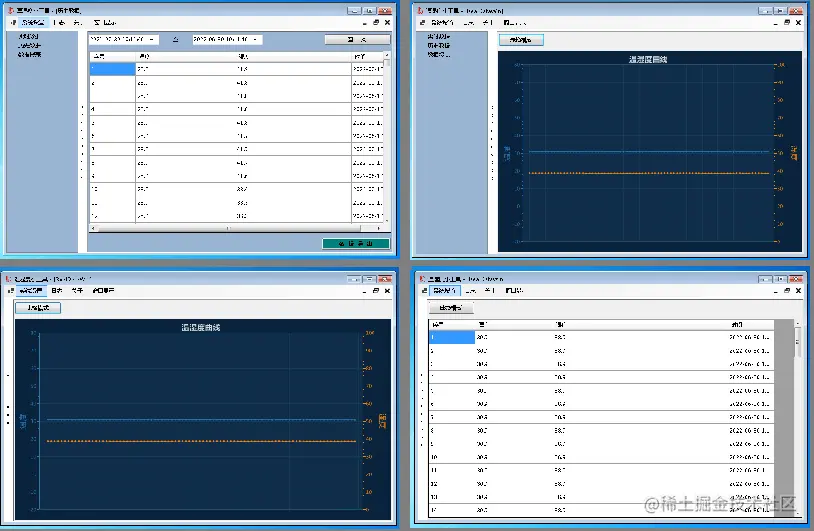Click the horizontal scrollbar right arrow of top-left table
Image resolution: width=814 pixels, height=531 pixels.
point(378,228)
